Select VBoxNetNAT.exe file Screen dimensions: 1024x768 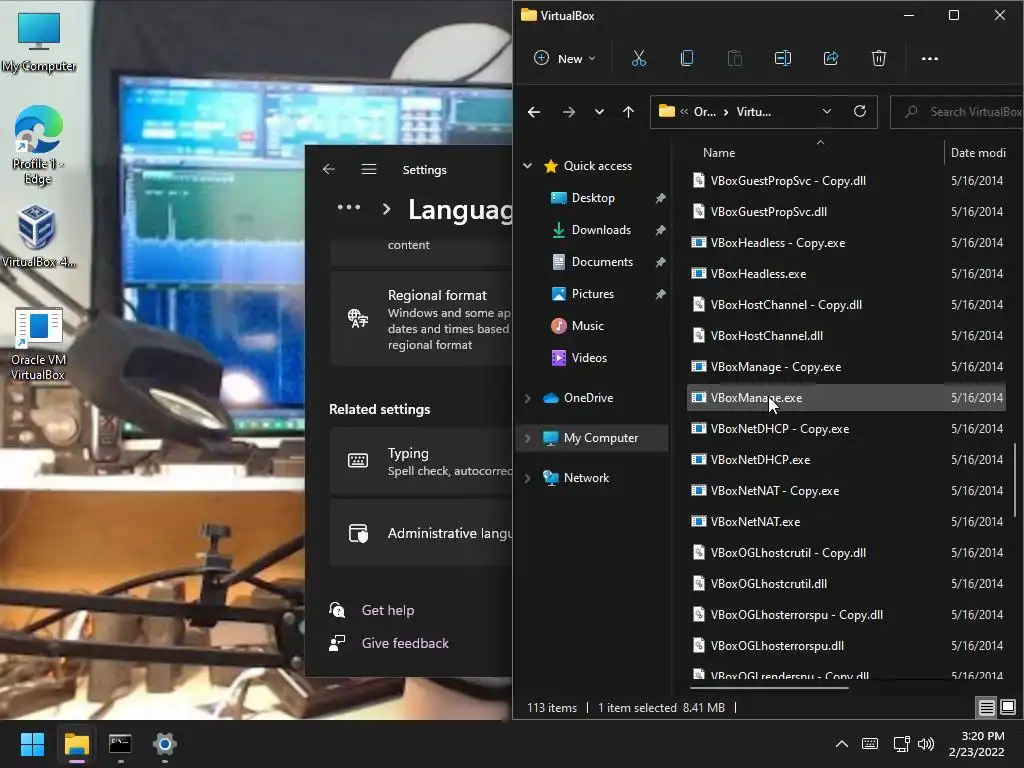point(846,522)
